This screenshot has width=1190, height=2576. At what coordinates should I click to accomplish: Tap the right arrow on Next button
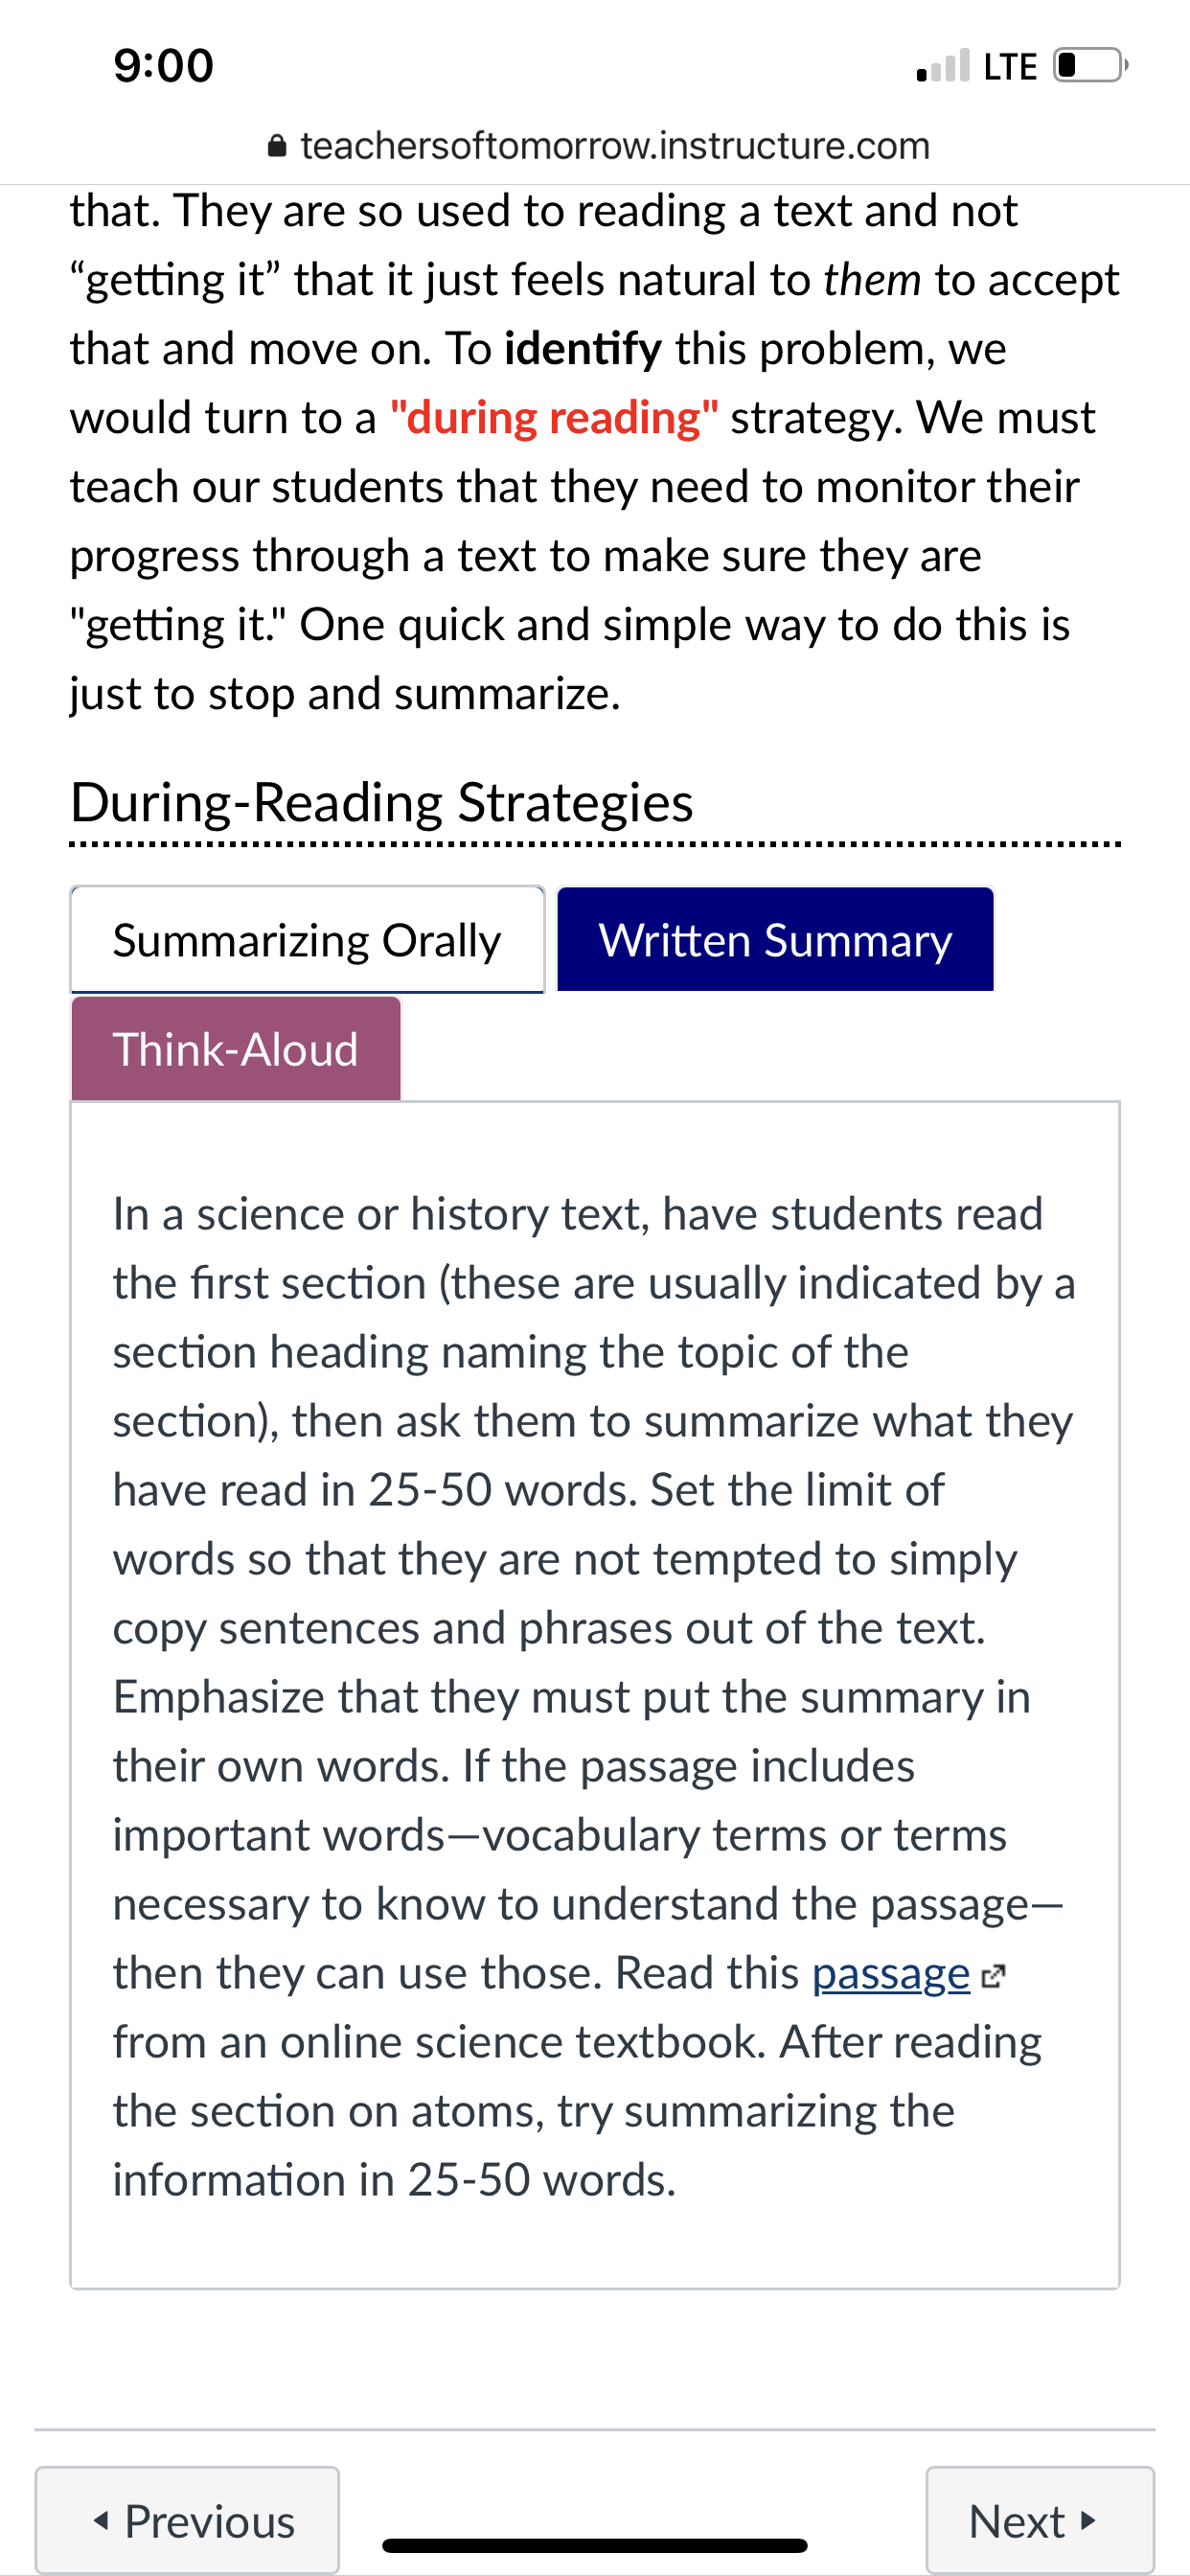click(x=1089, y=2521)
